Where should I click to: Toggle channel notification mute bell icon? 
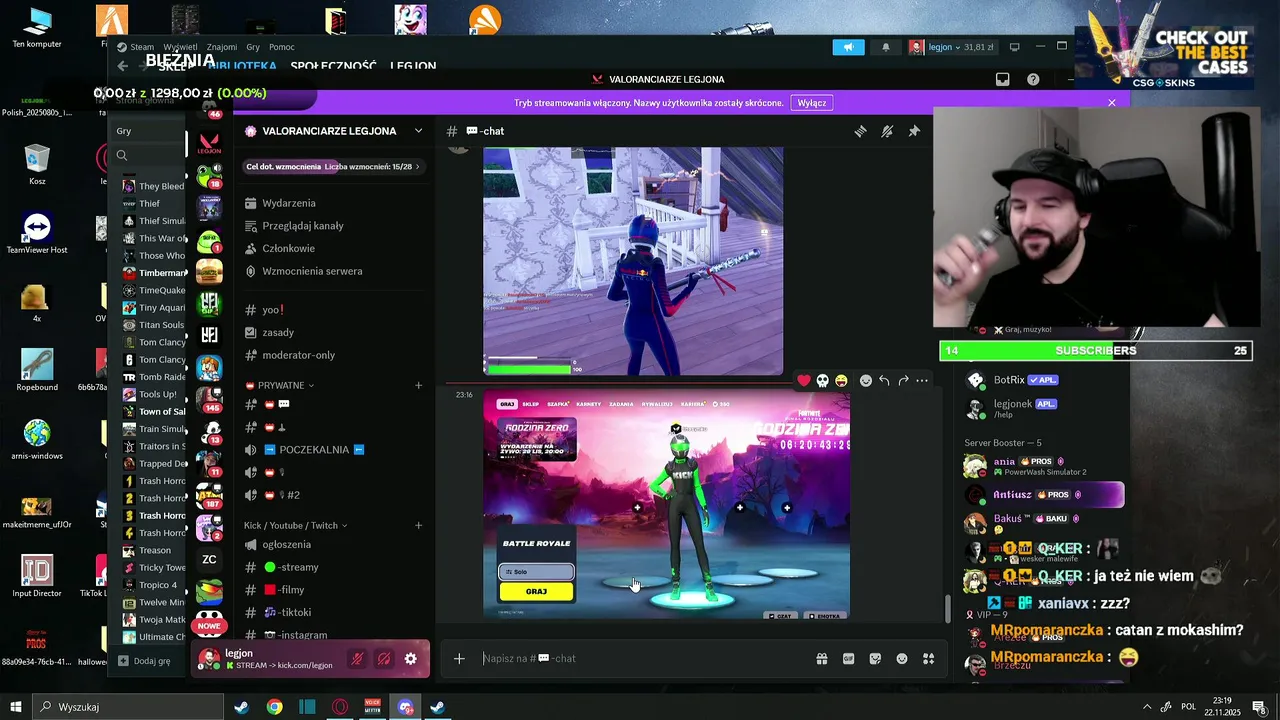tap(887, 131)
